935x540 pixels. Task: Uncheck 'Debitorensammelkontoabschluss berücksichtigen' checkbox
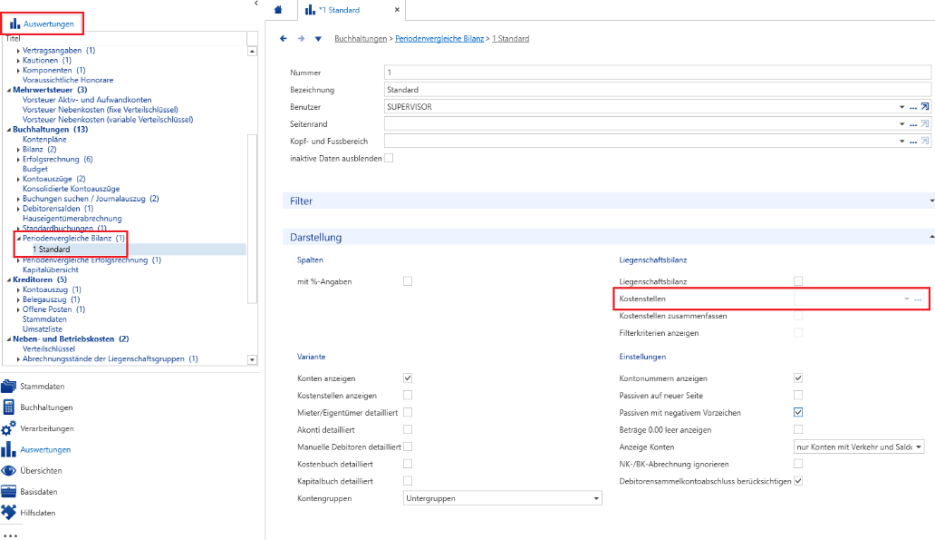click(x=798, y=481)
